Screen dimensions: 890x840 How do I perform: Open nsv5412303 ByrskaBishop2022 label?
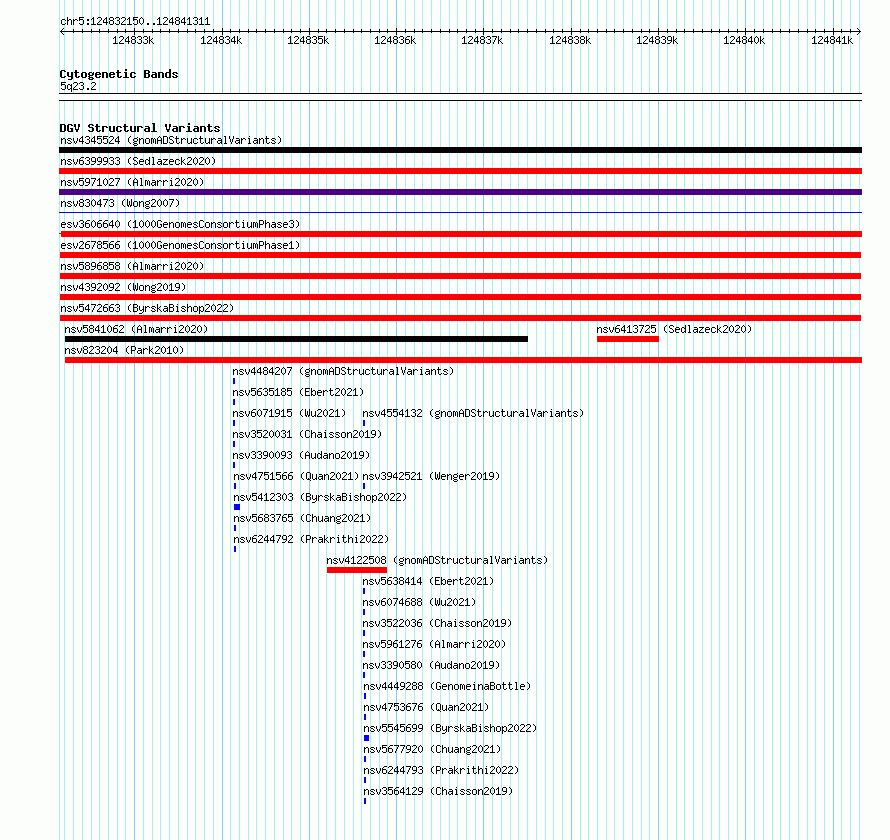(320, 497)
